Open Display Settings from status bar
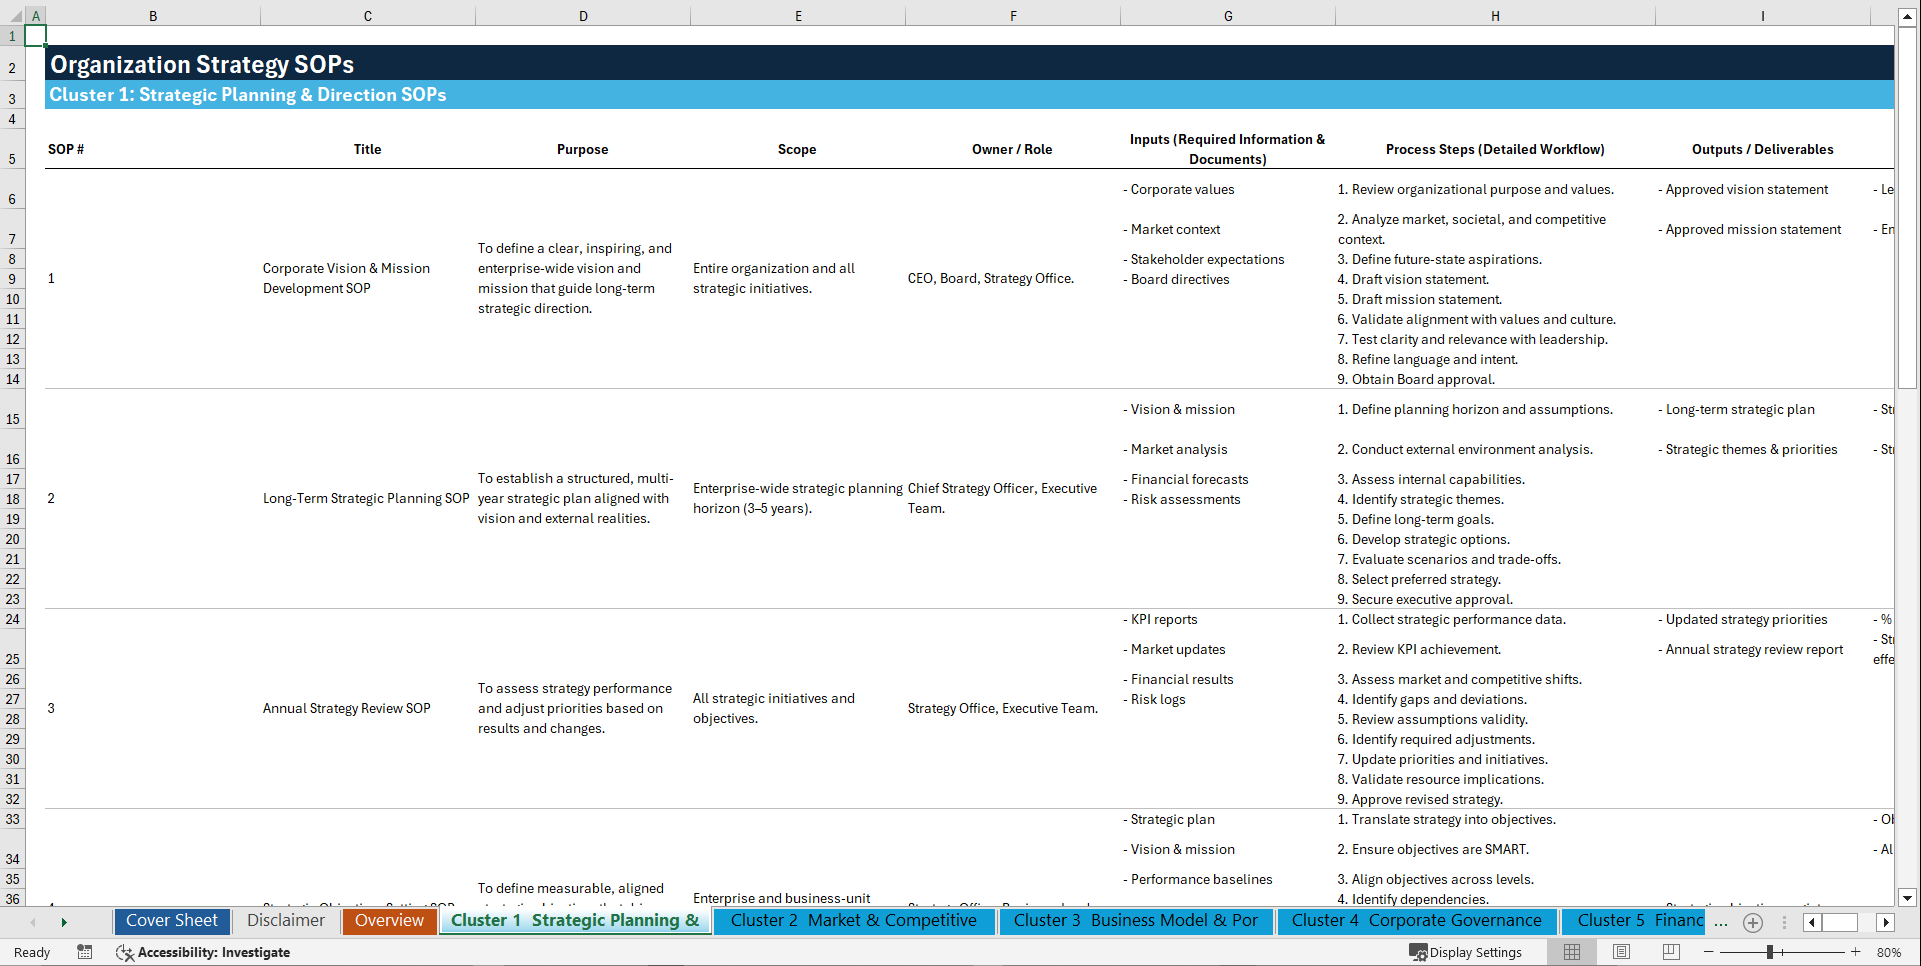 click(1466, 952)
